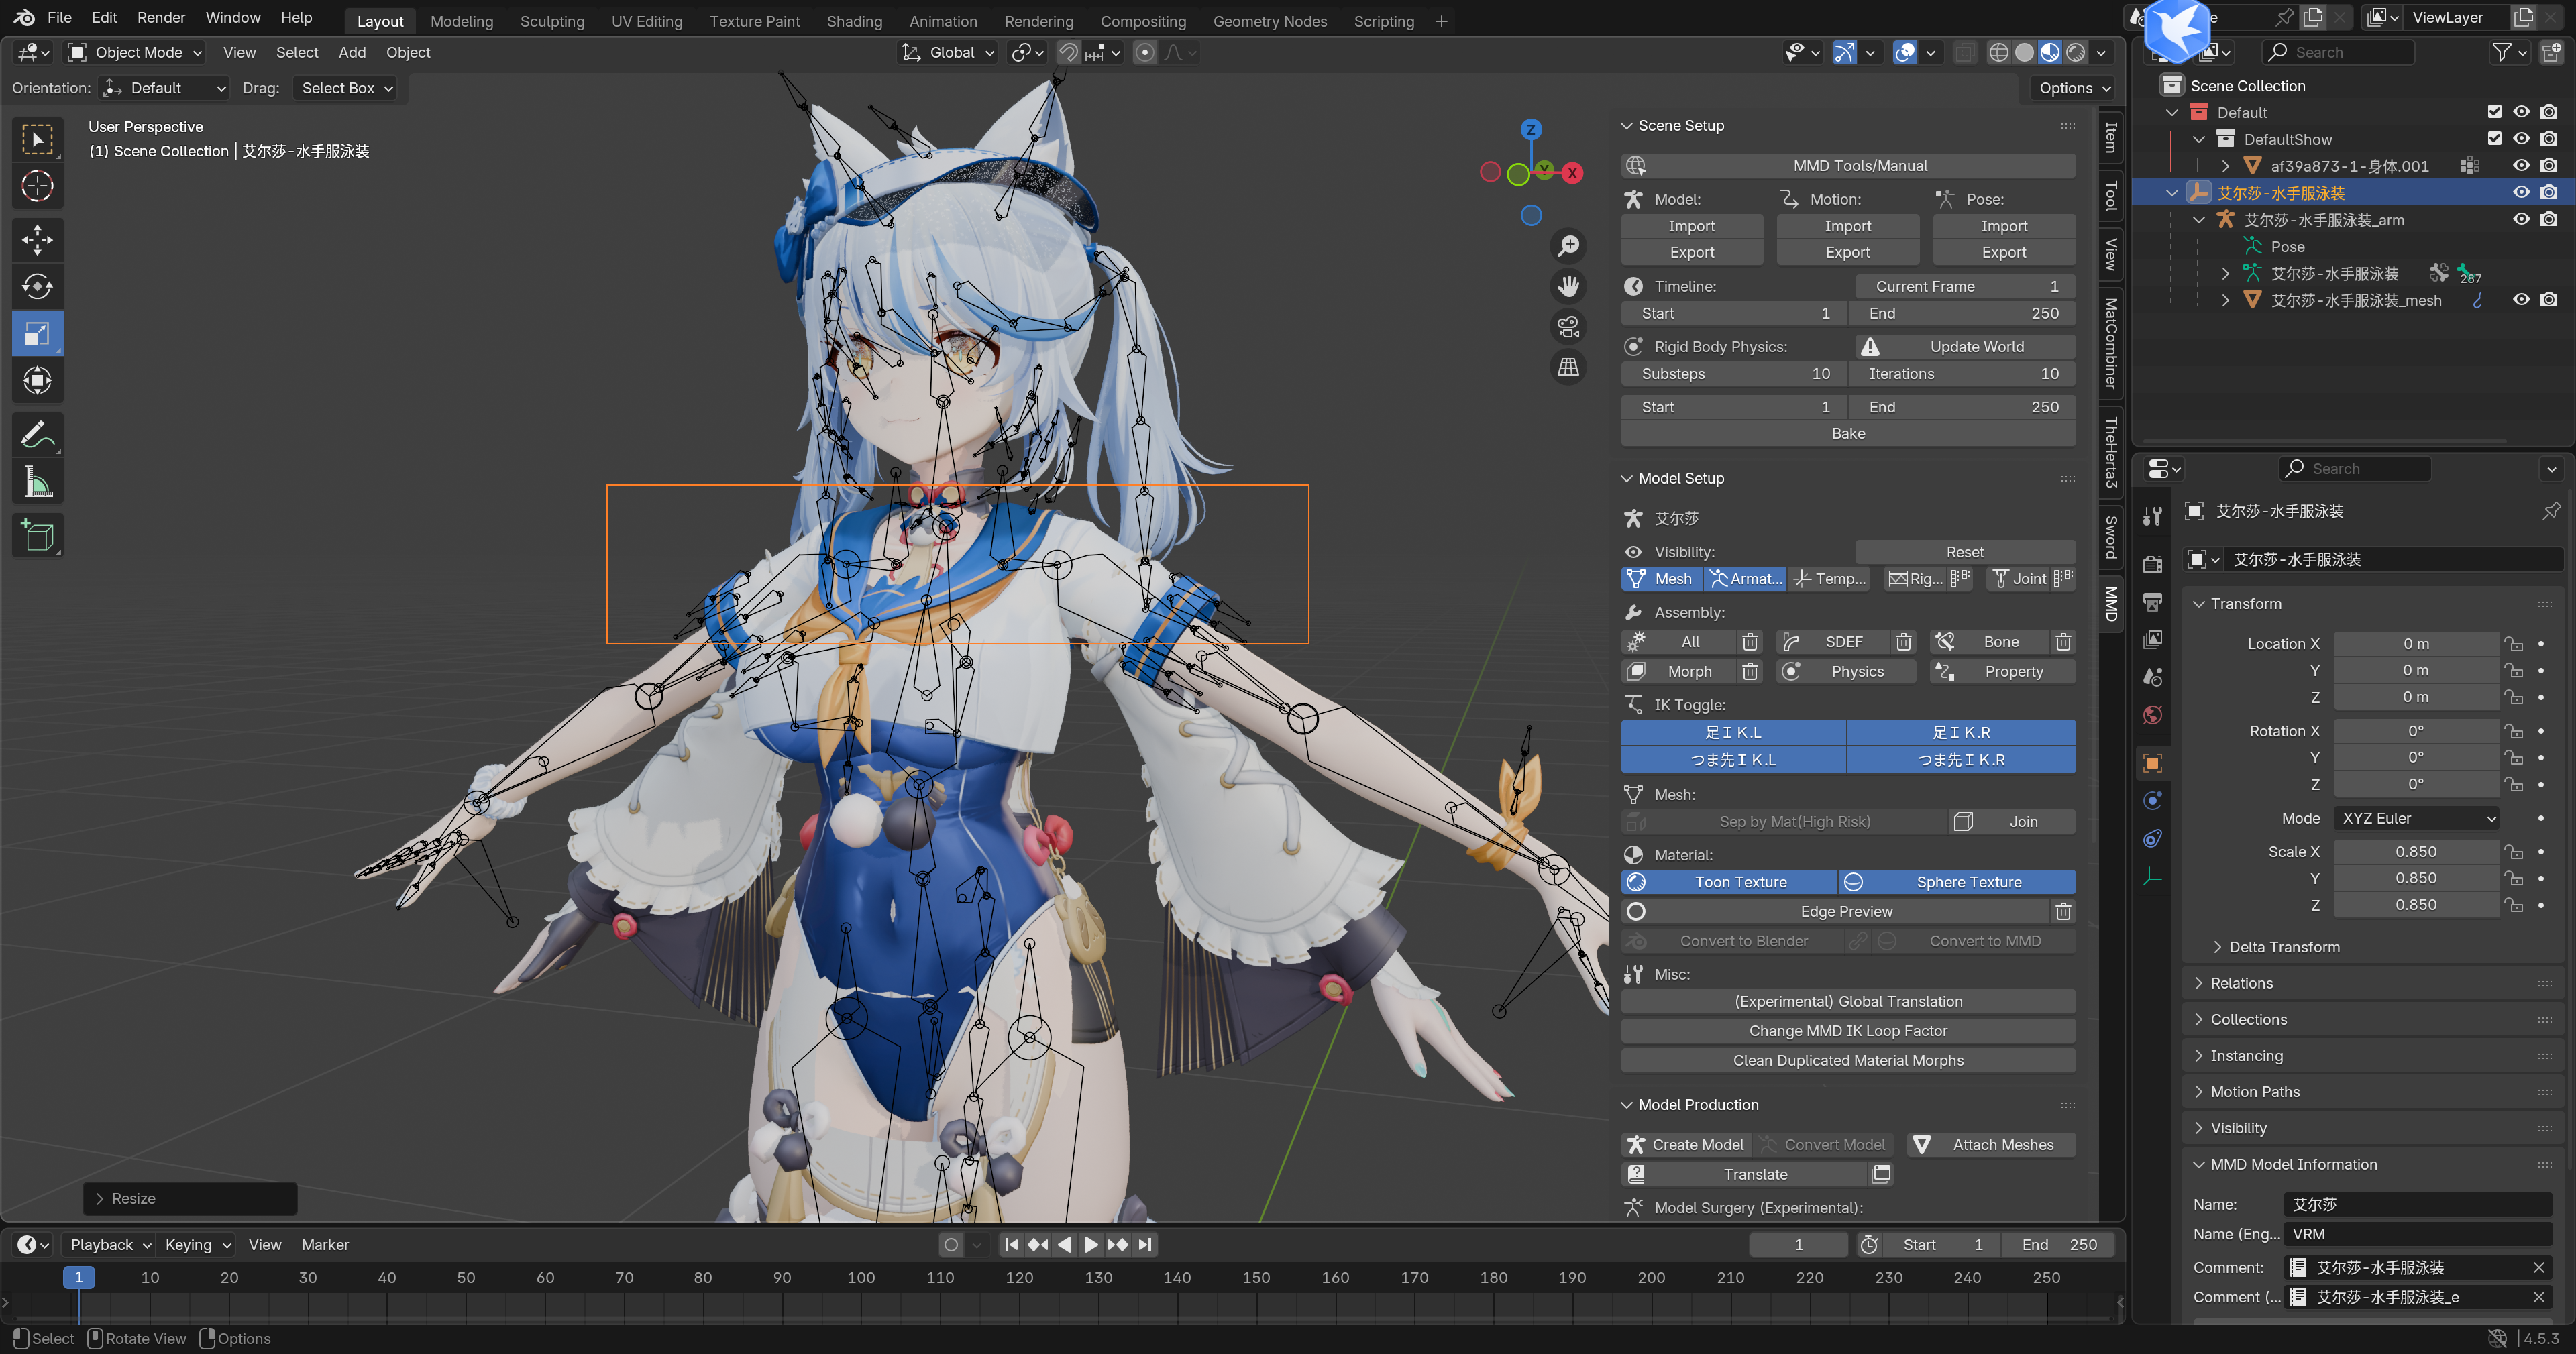2576x1354 pixels.
Task: Select the Rotate tool in toolbar
Action: 37,287
